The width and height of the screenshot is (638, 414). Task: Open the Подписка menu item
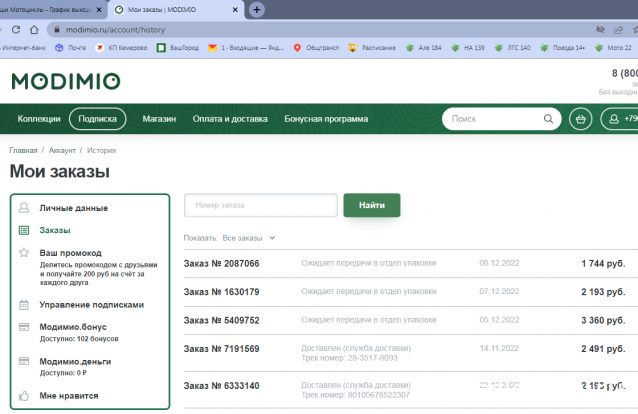(97, 119)
